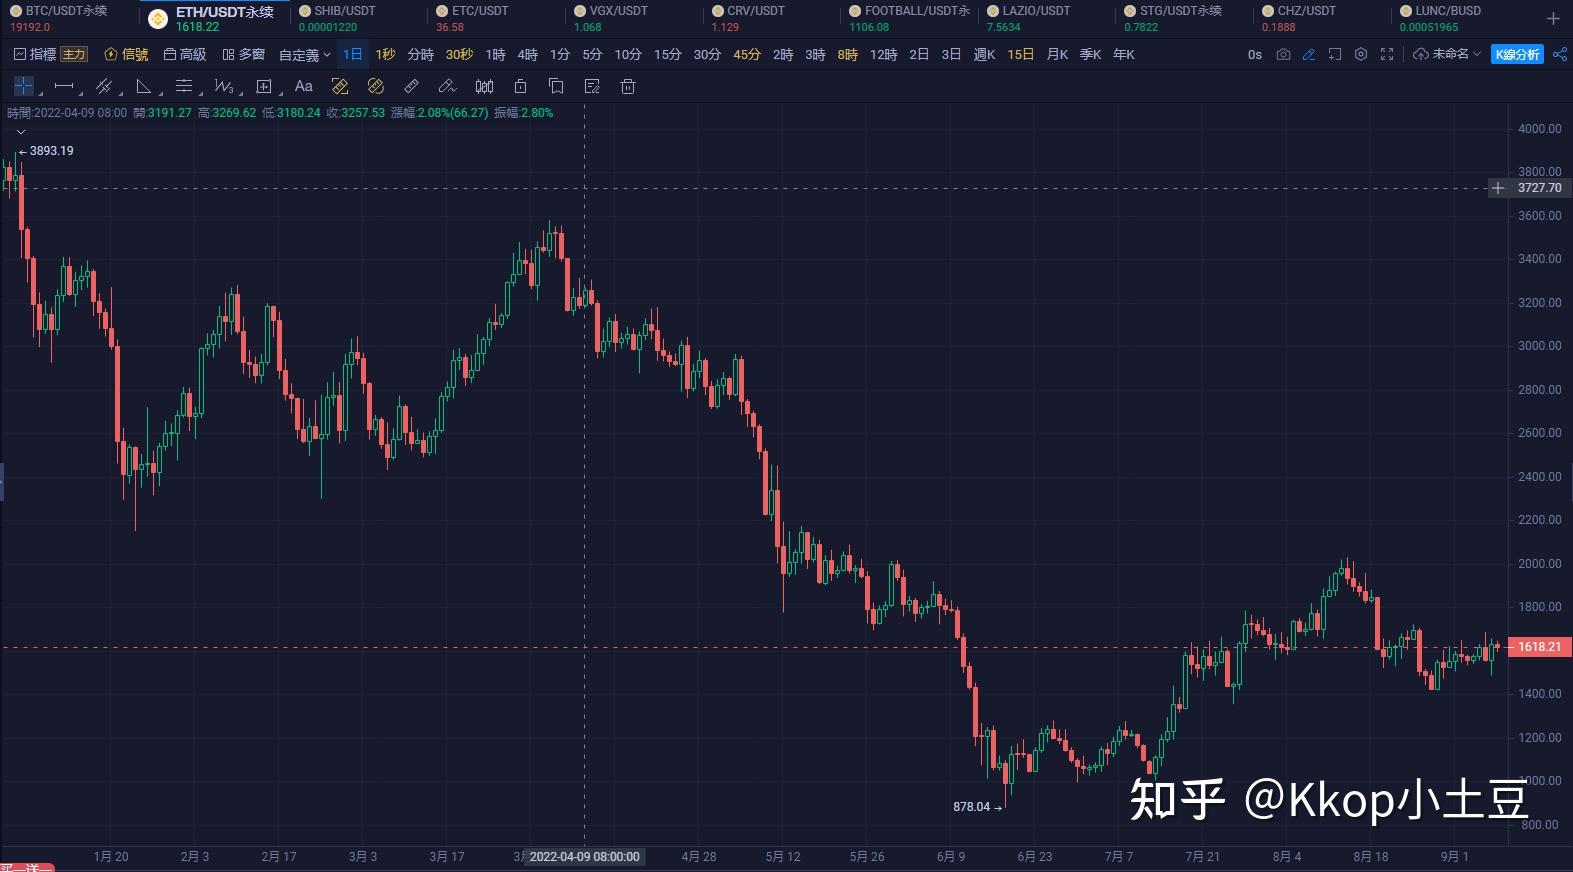Switch to VGX/USDT tab

pyautogui.click(x=611, y=18)
